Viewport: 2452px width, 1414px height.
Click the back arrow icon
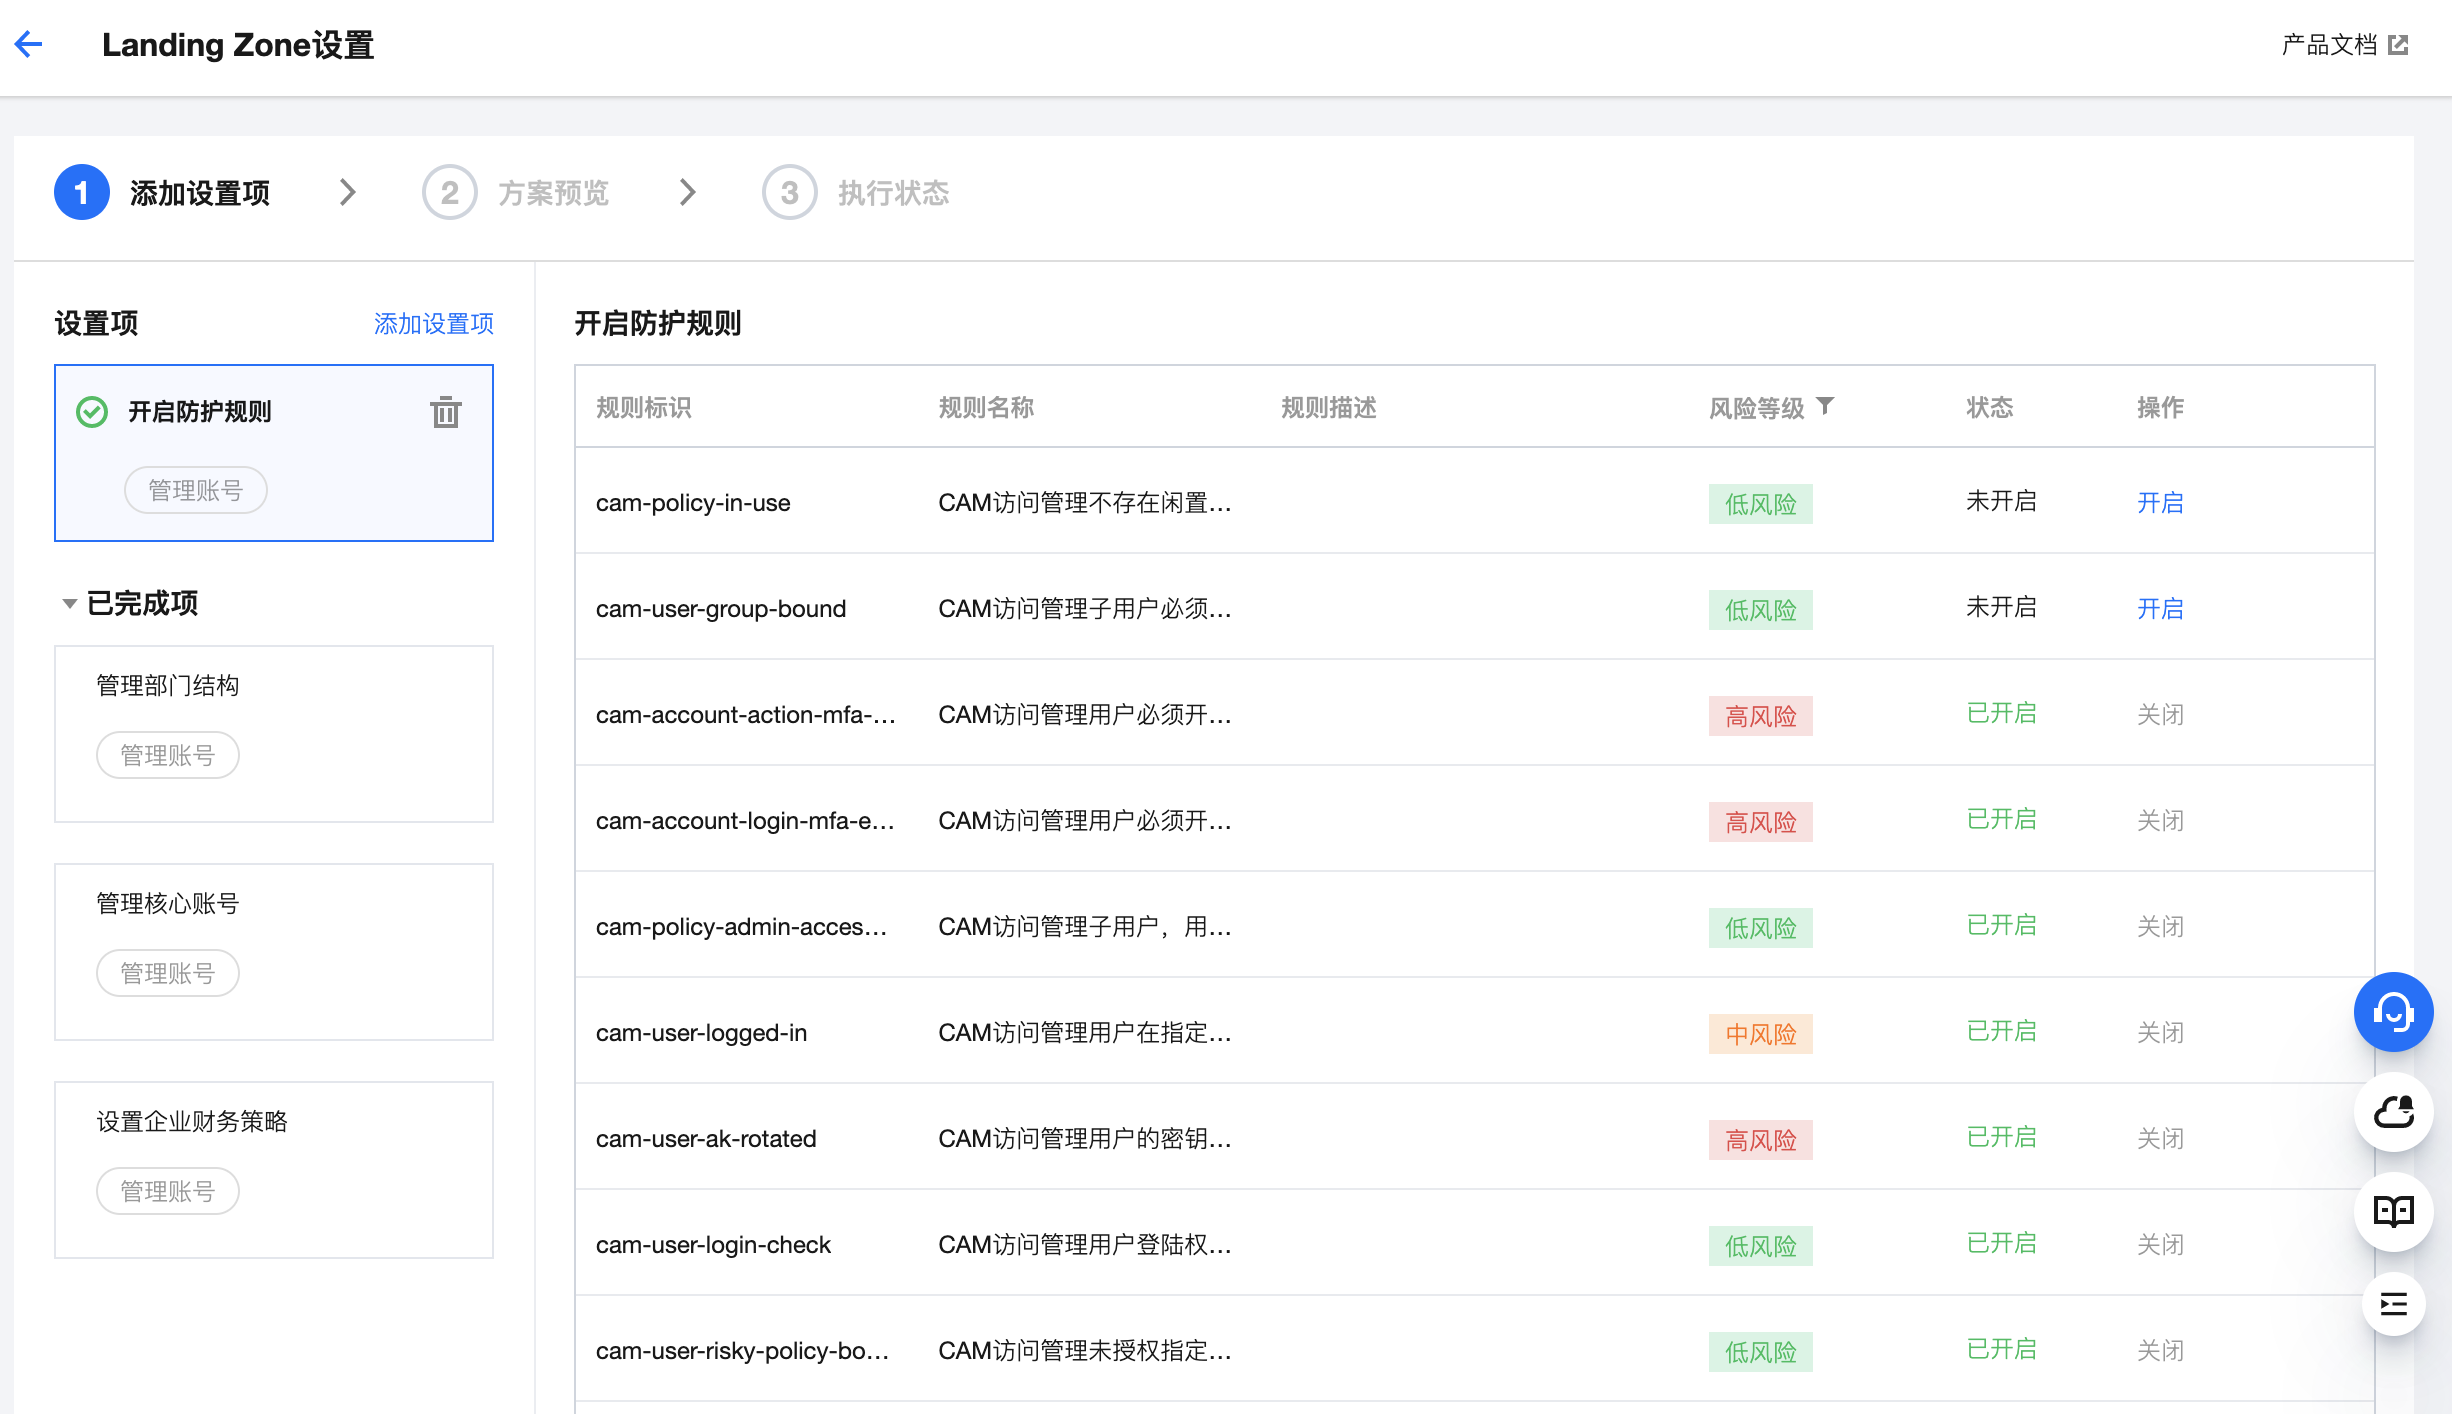(29, 44)
